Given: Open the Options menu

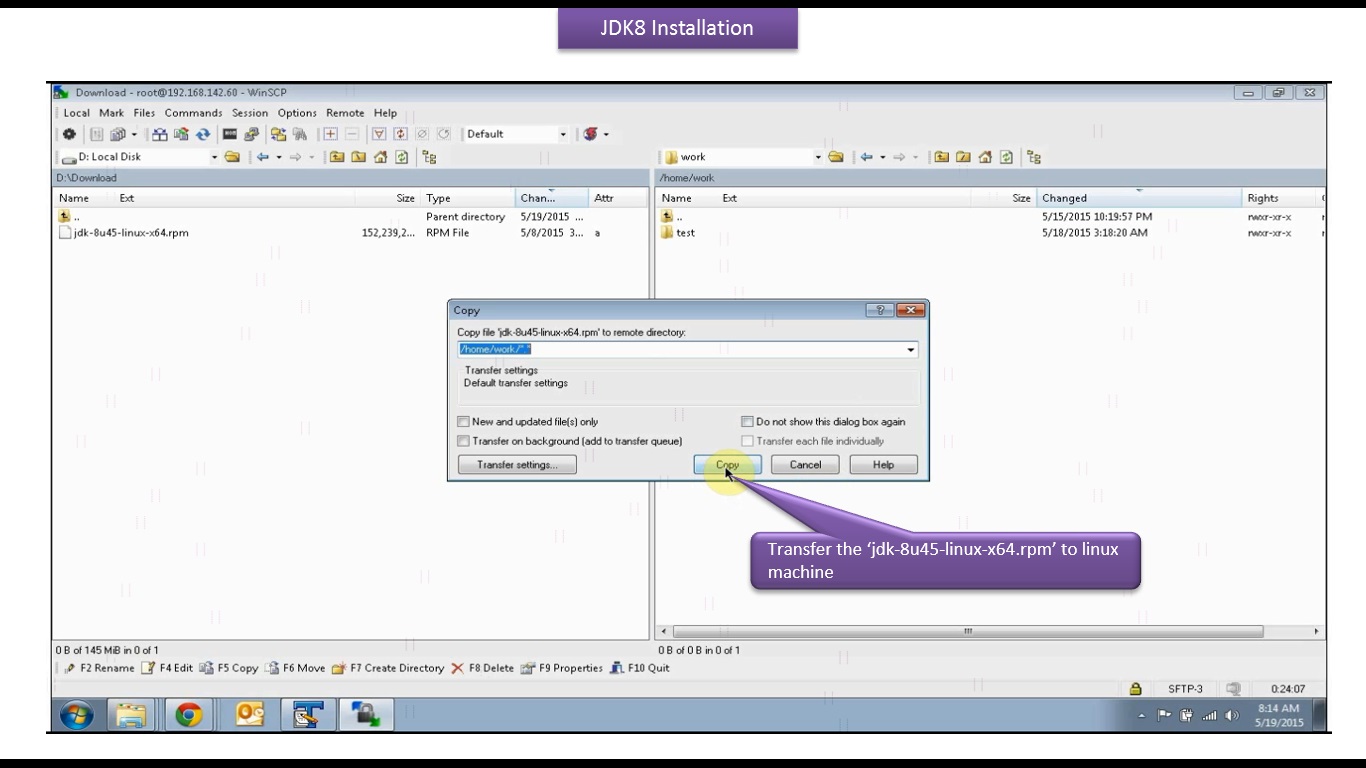Looking at the screenshot, I should tap(297, 113).
